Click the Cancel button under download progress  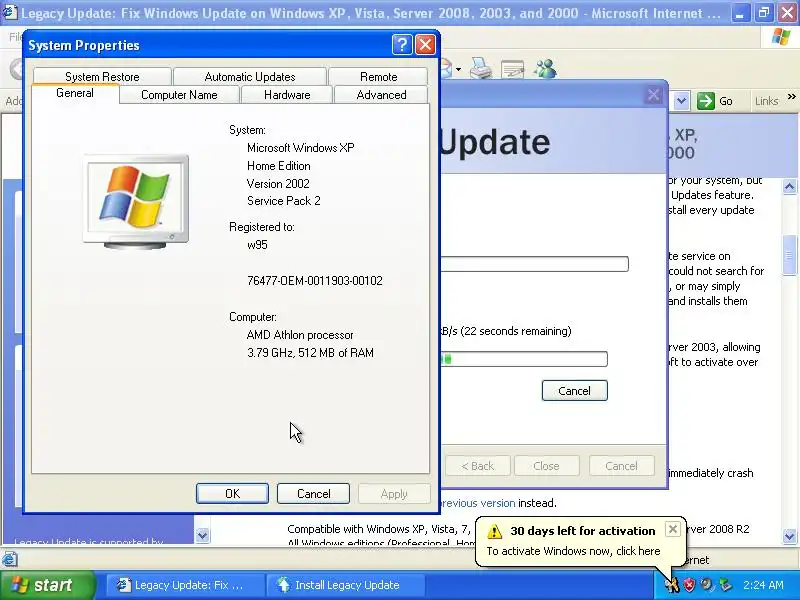[x=574, y=391]
